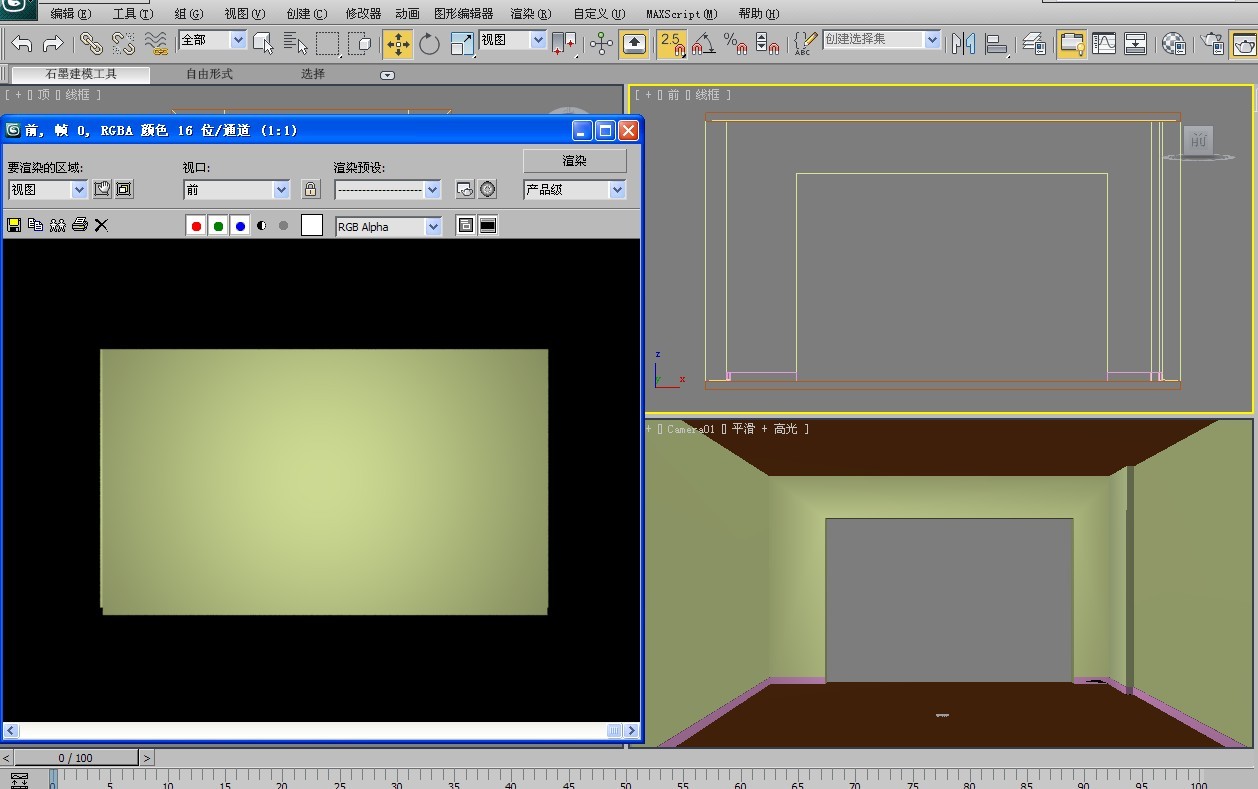Open the Select by Name list

point(295,43)
